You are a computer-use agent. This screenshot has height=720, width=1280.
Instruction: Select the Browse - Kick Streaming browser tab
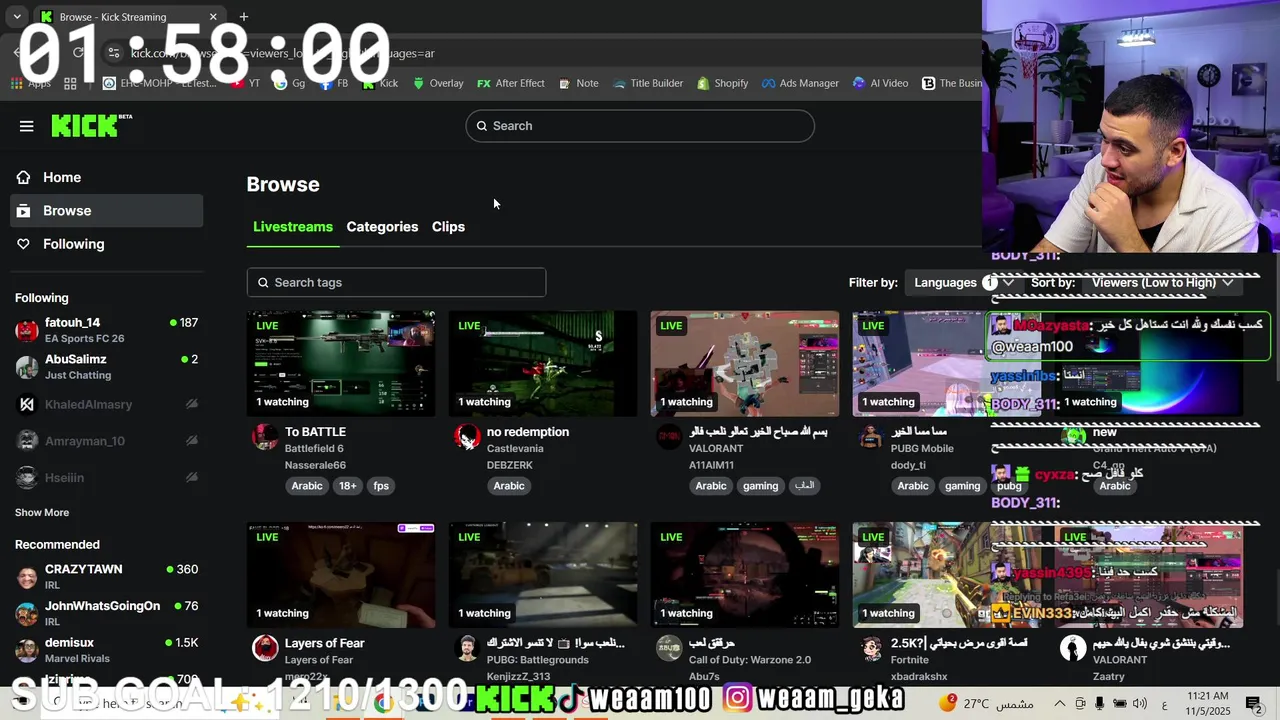point(130,17)
